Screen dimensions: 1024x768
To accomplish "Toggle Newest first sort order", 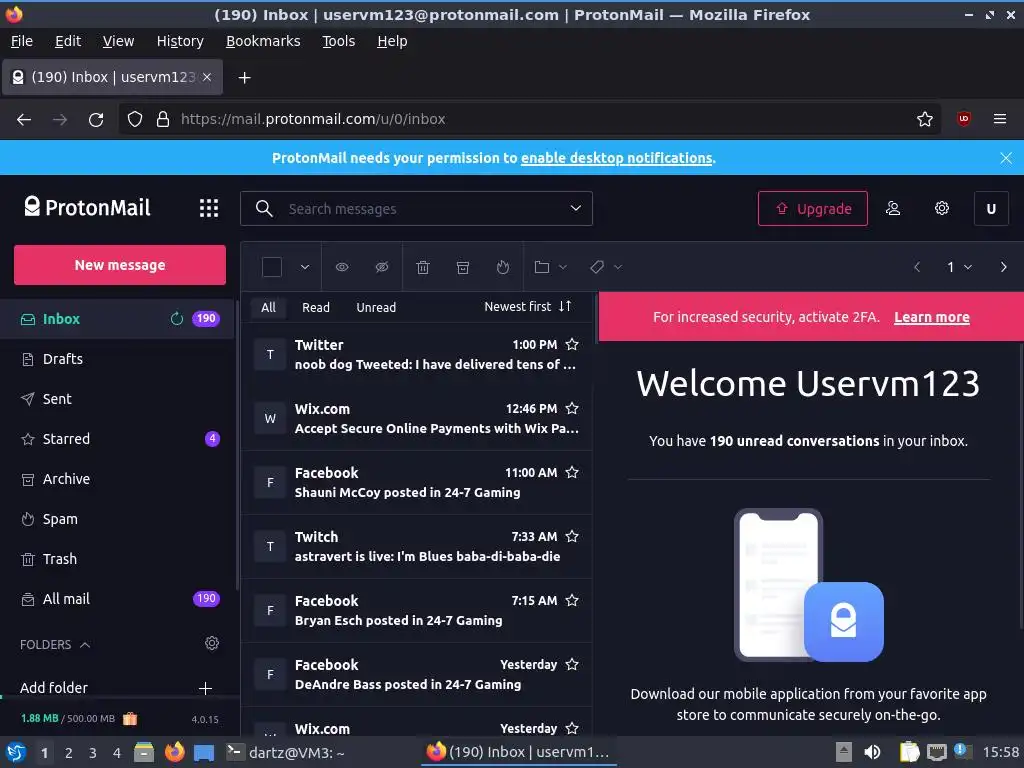I will coord(528,306).
